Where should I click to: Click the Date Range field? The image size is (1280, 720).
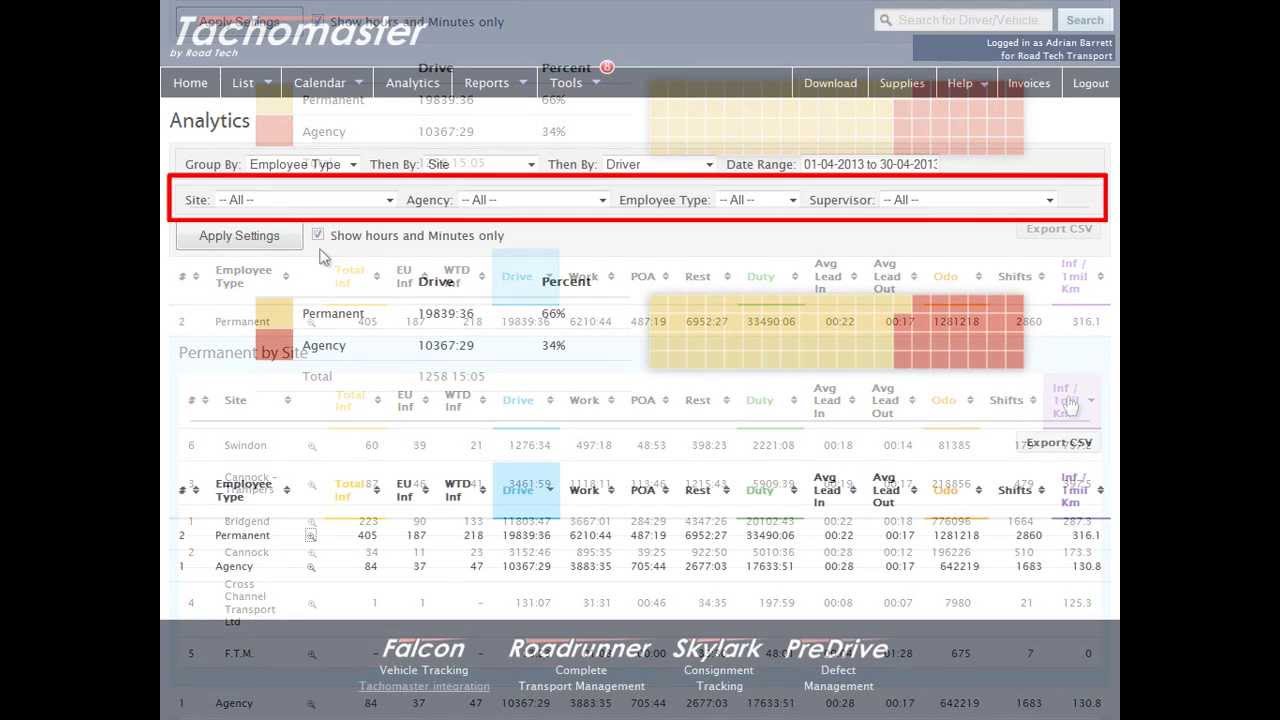pos(870,164)
